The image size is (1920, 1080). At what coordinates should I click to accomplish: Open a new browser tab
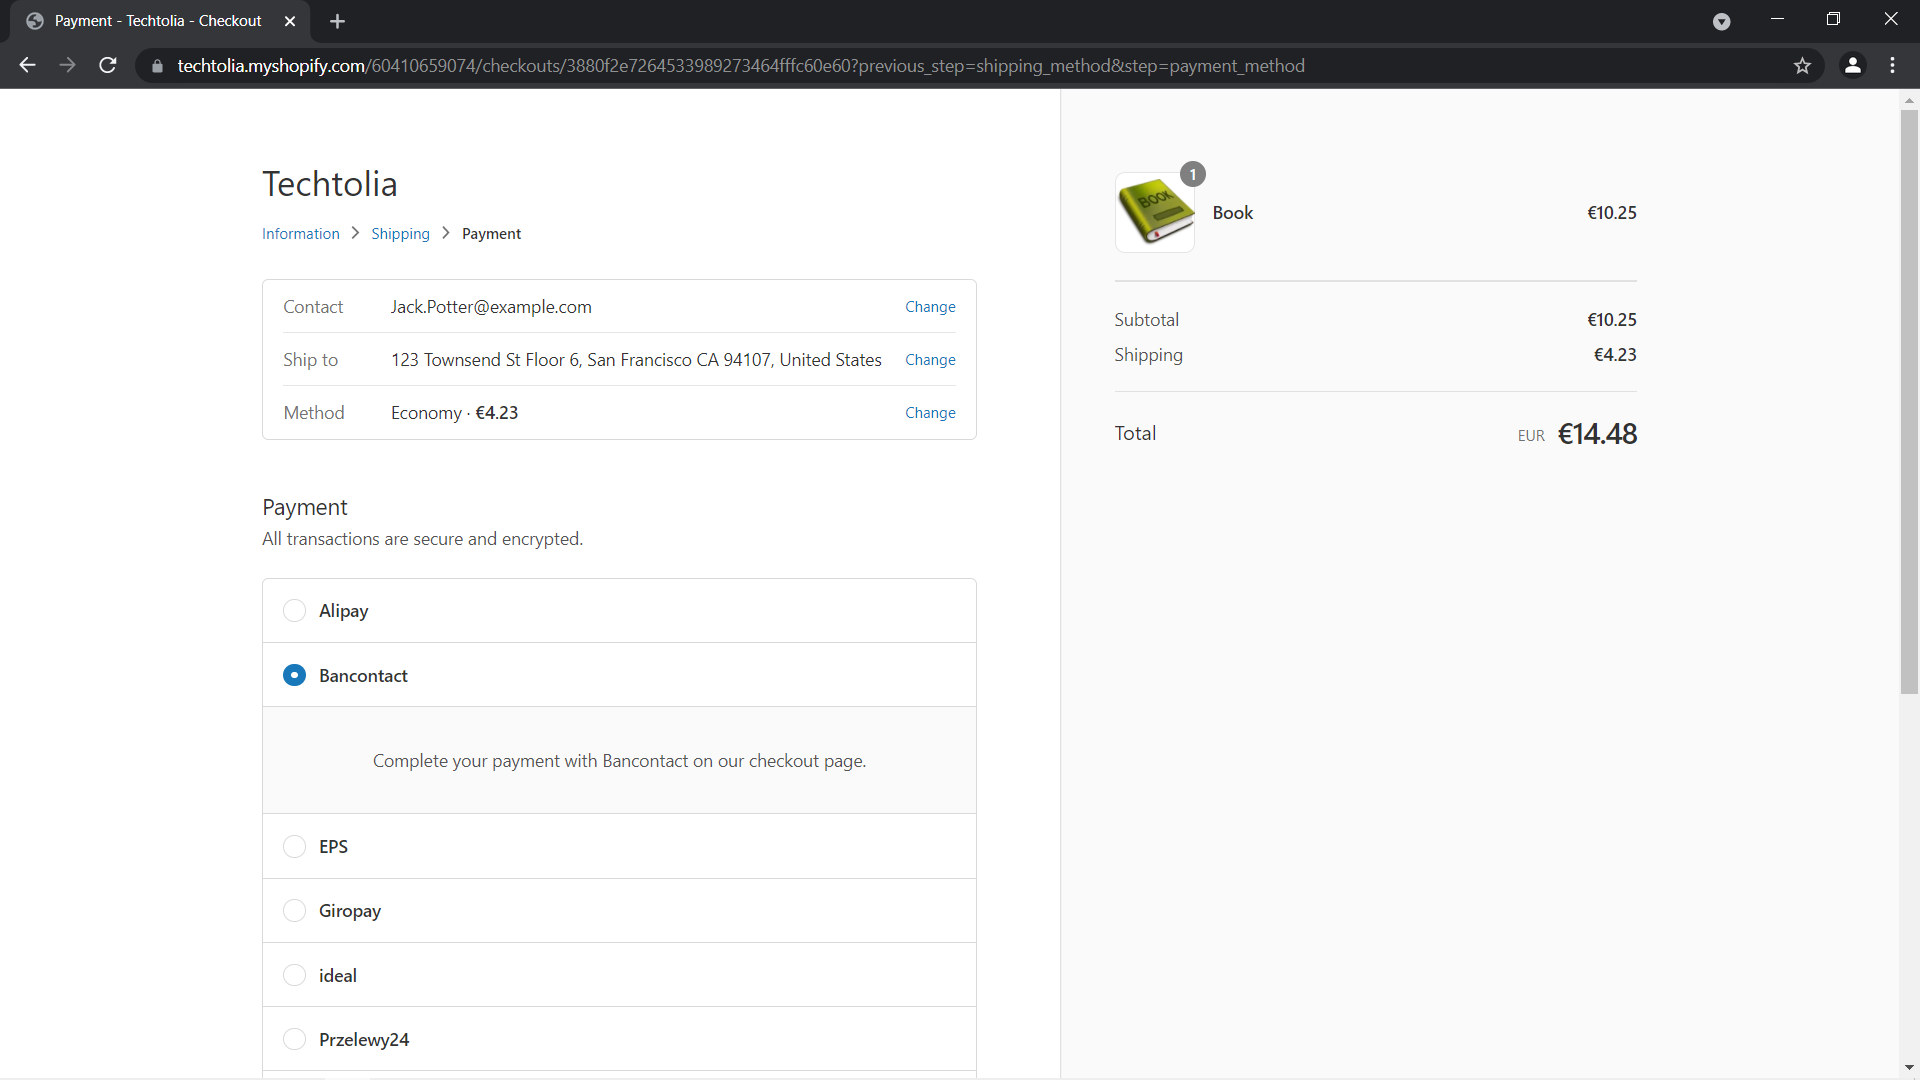tap(337, 21)
